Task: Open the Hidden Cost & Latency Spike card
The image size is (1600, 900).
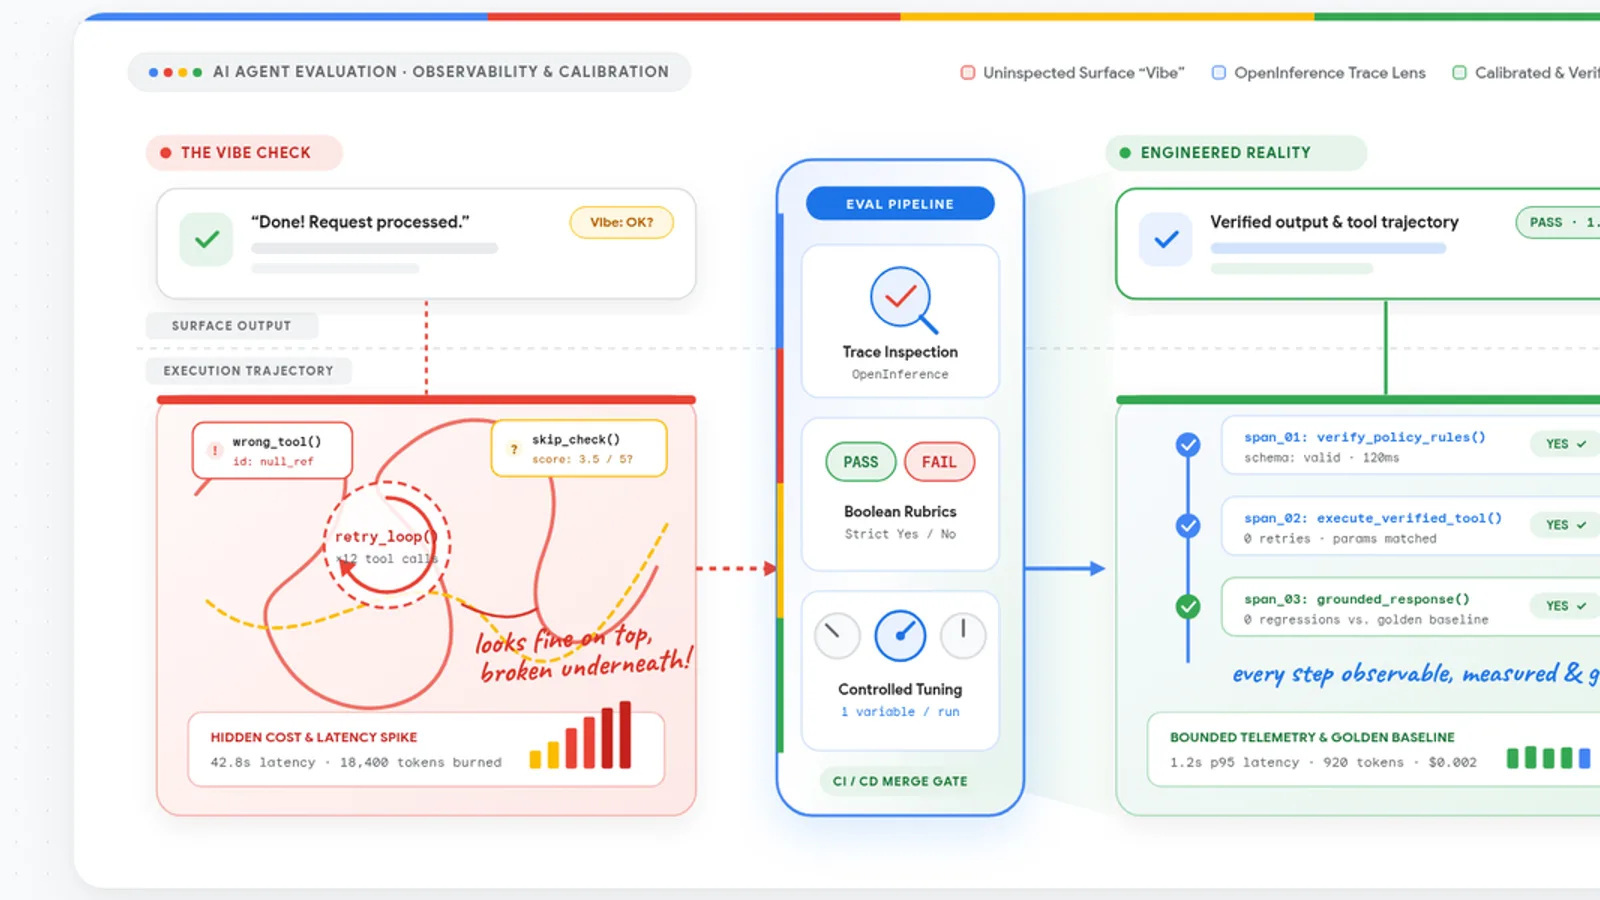Action: click(x=426, y=750)
